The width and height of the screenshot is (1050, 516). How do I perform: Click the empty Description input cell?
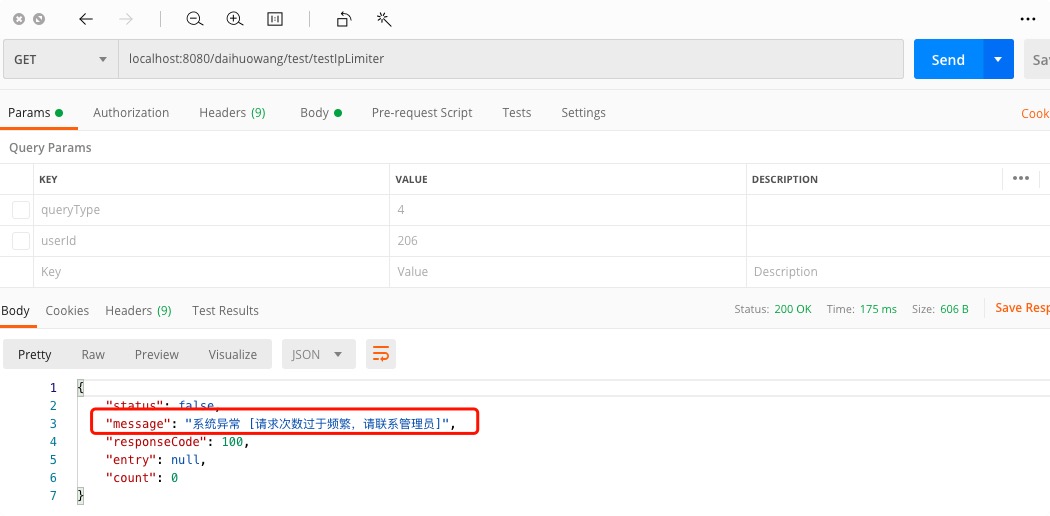898,272
